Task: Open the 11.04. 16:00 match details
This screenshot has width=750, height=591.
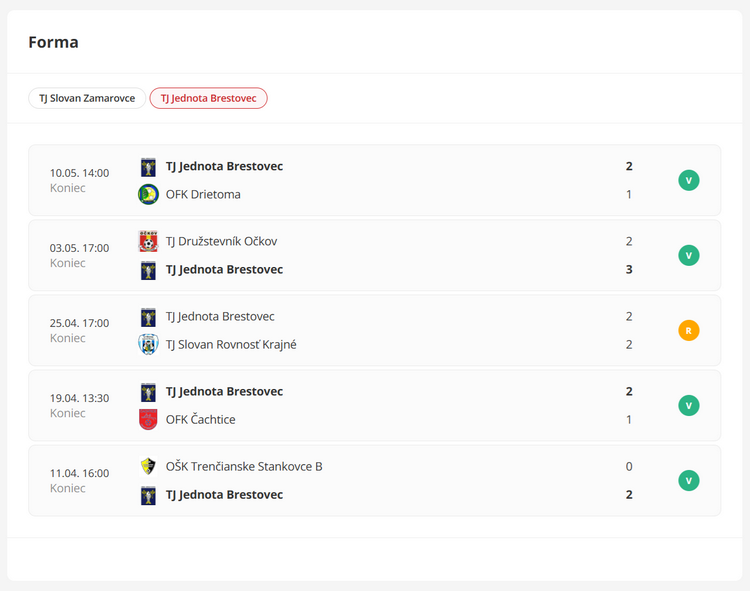Action: pos(375,481)
